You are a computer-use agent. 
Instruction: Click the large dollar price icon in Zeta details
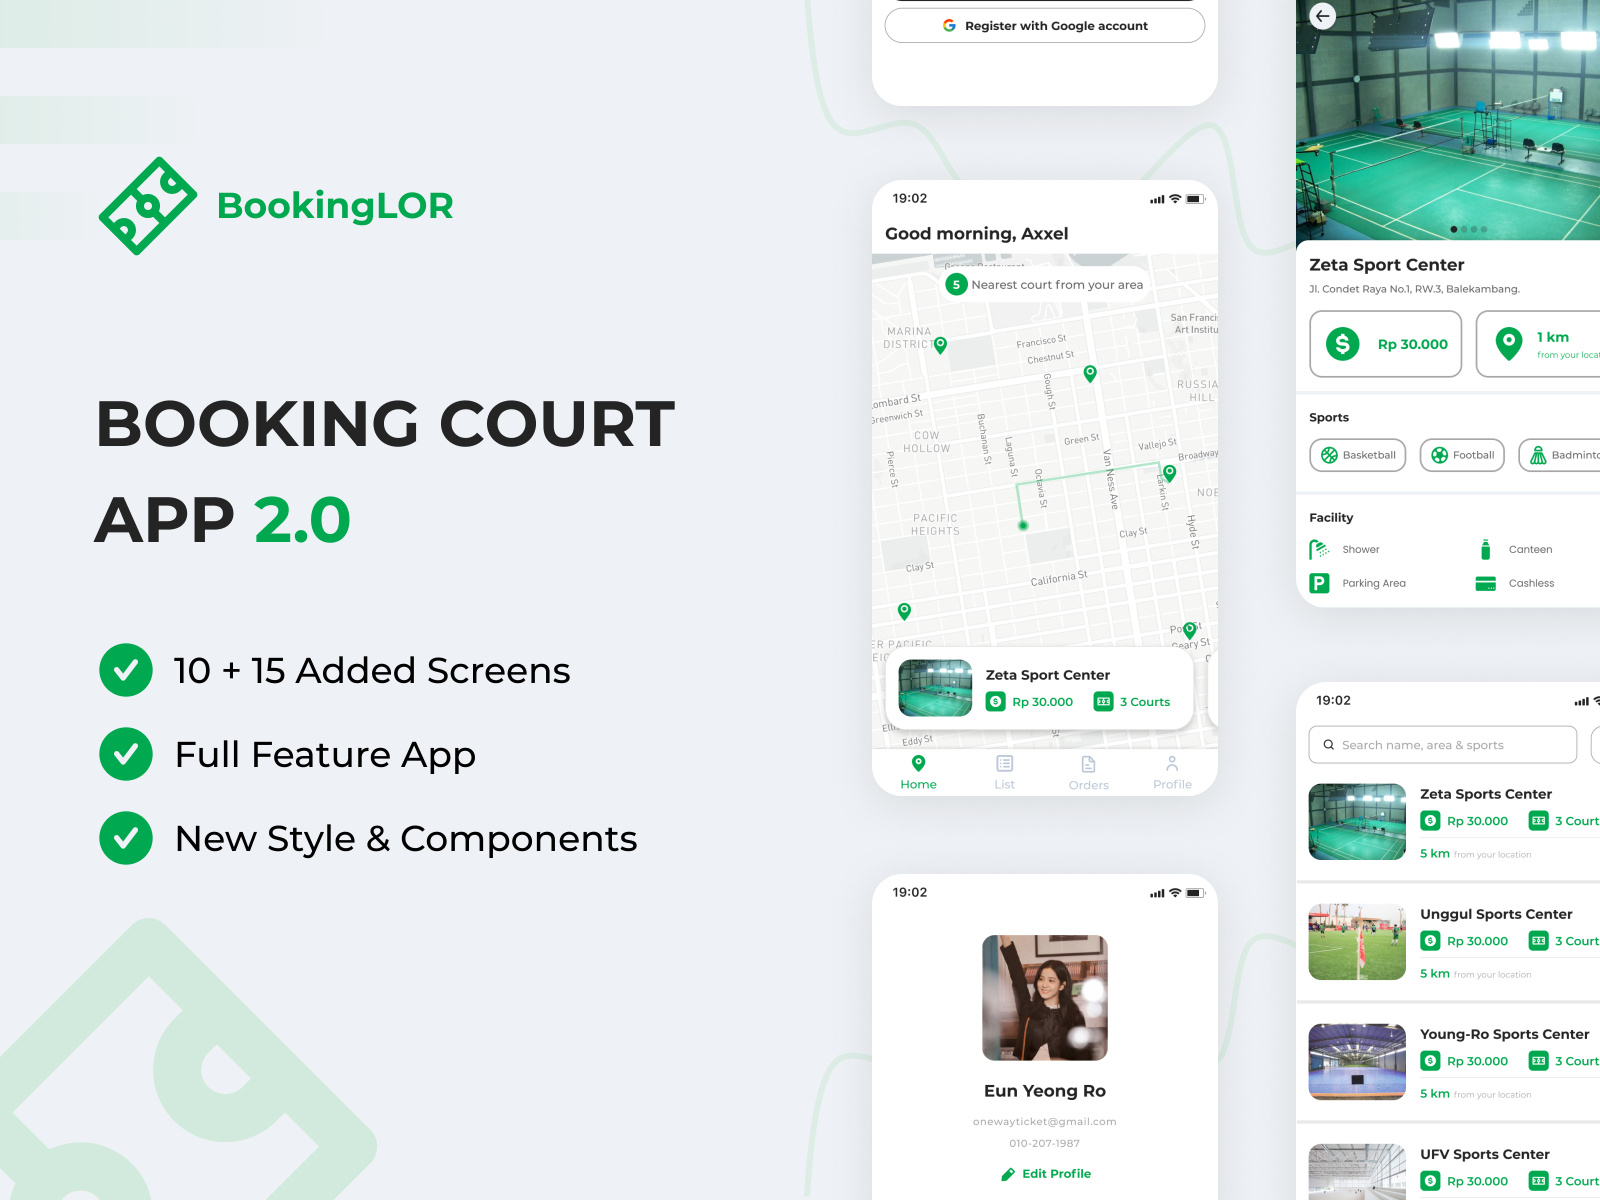[1342, 344]
